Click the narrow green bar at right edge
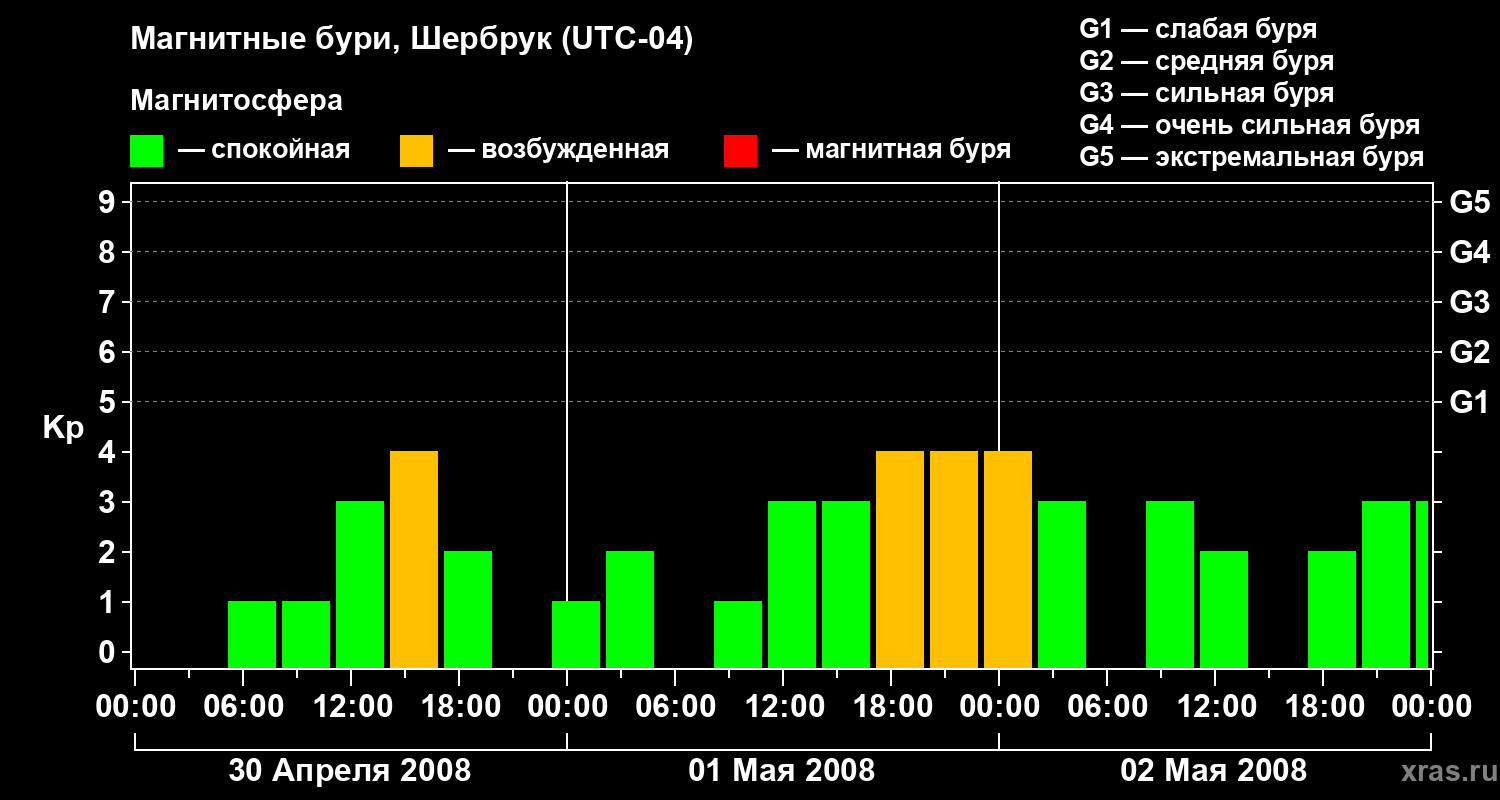 click(1422, 585)
